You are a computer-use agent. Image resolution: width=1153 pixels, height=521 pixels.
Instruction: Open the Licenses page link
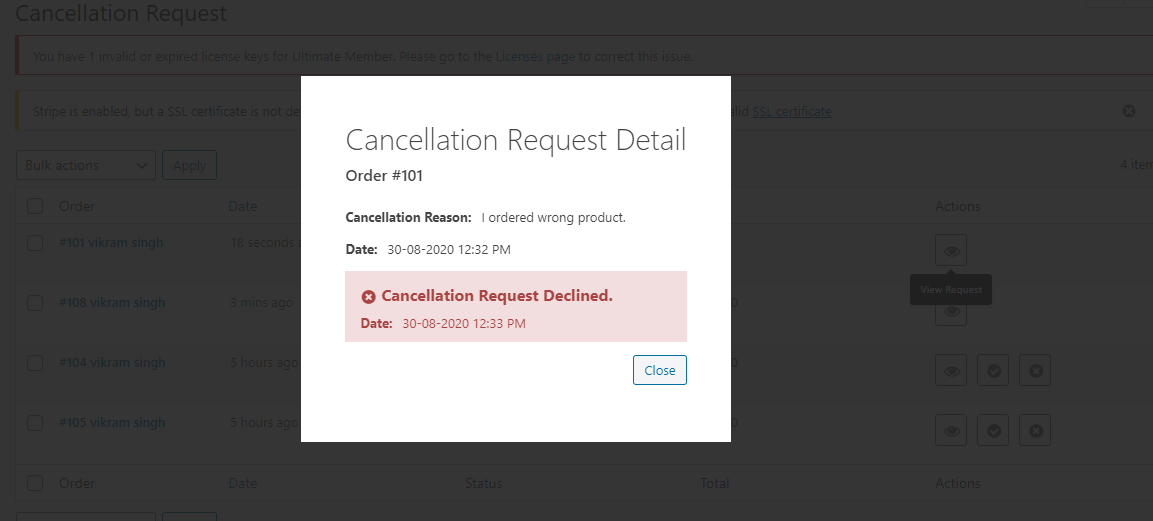(535, 57)
